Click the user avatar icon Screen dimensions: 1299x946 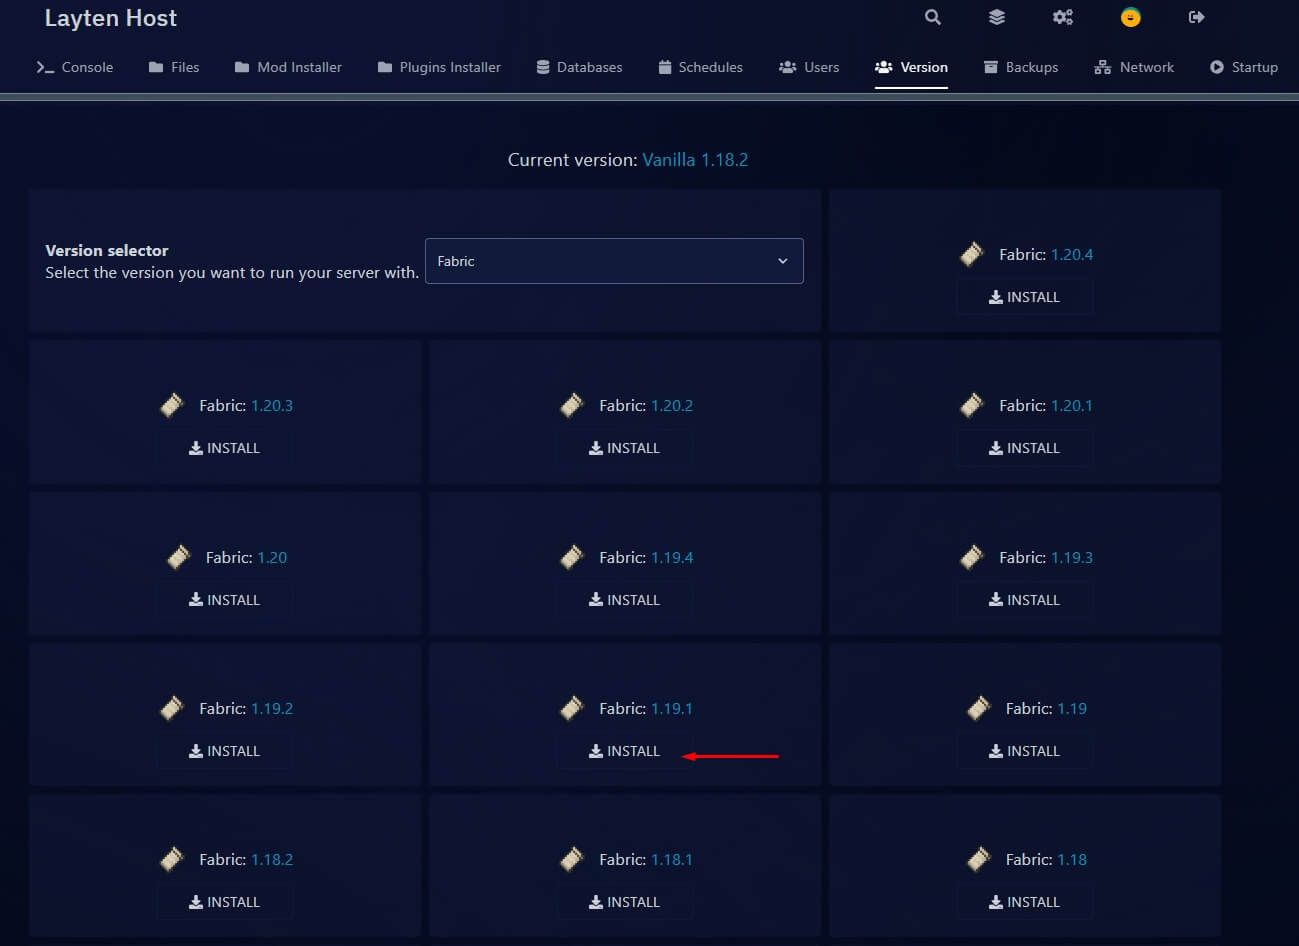click(x=1130, y=17)
